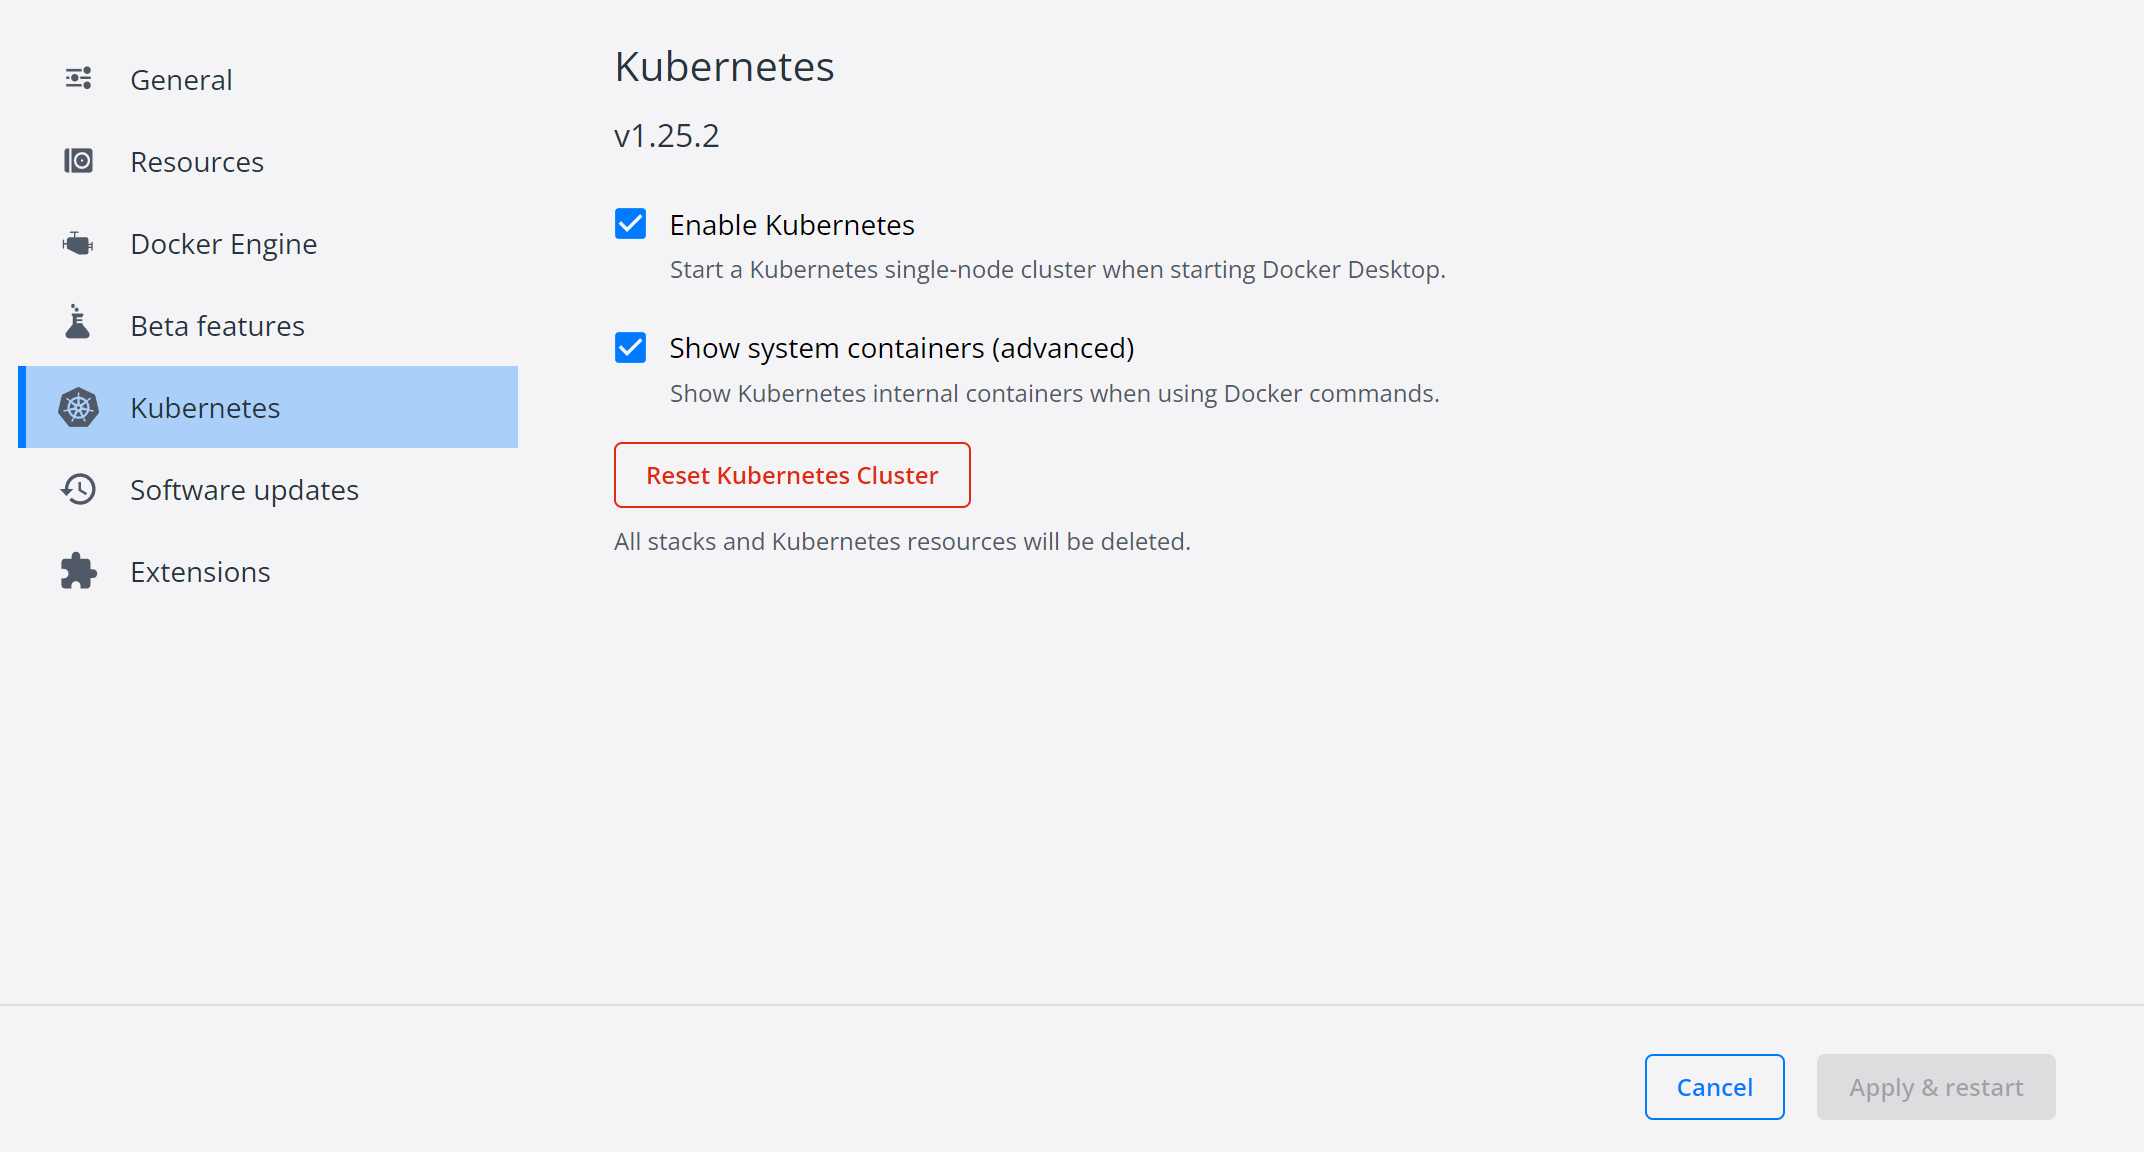Click the Cancel button
This screenshot has width=2144, height=1152.
1714,1087
